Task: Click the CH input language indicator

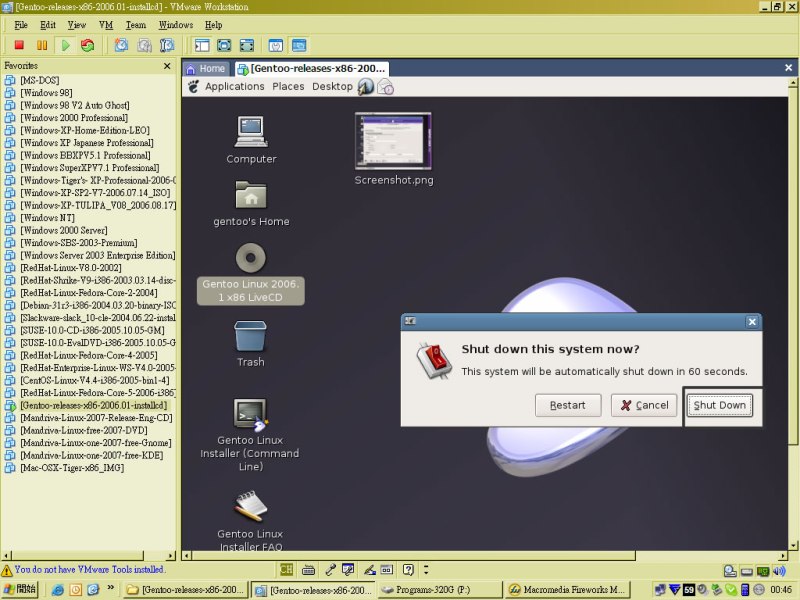Action: point(286,569)
